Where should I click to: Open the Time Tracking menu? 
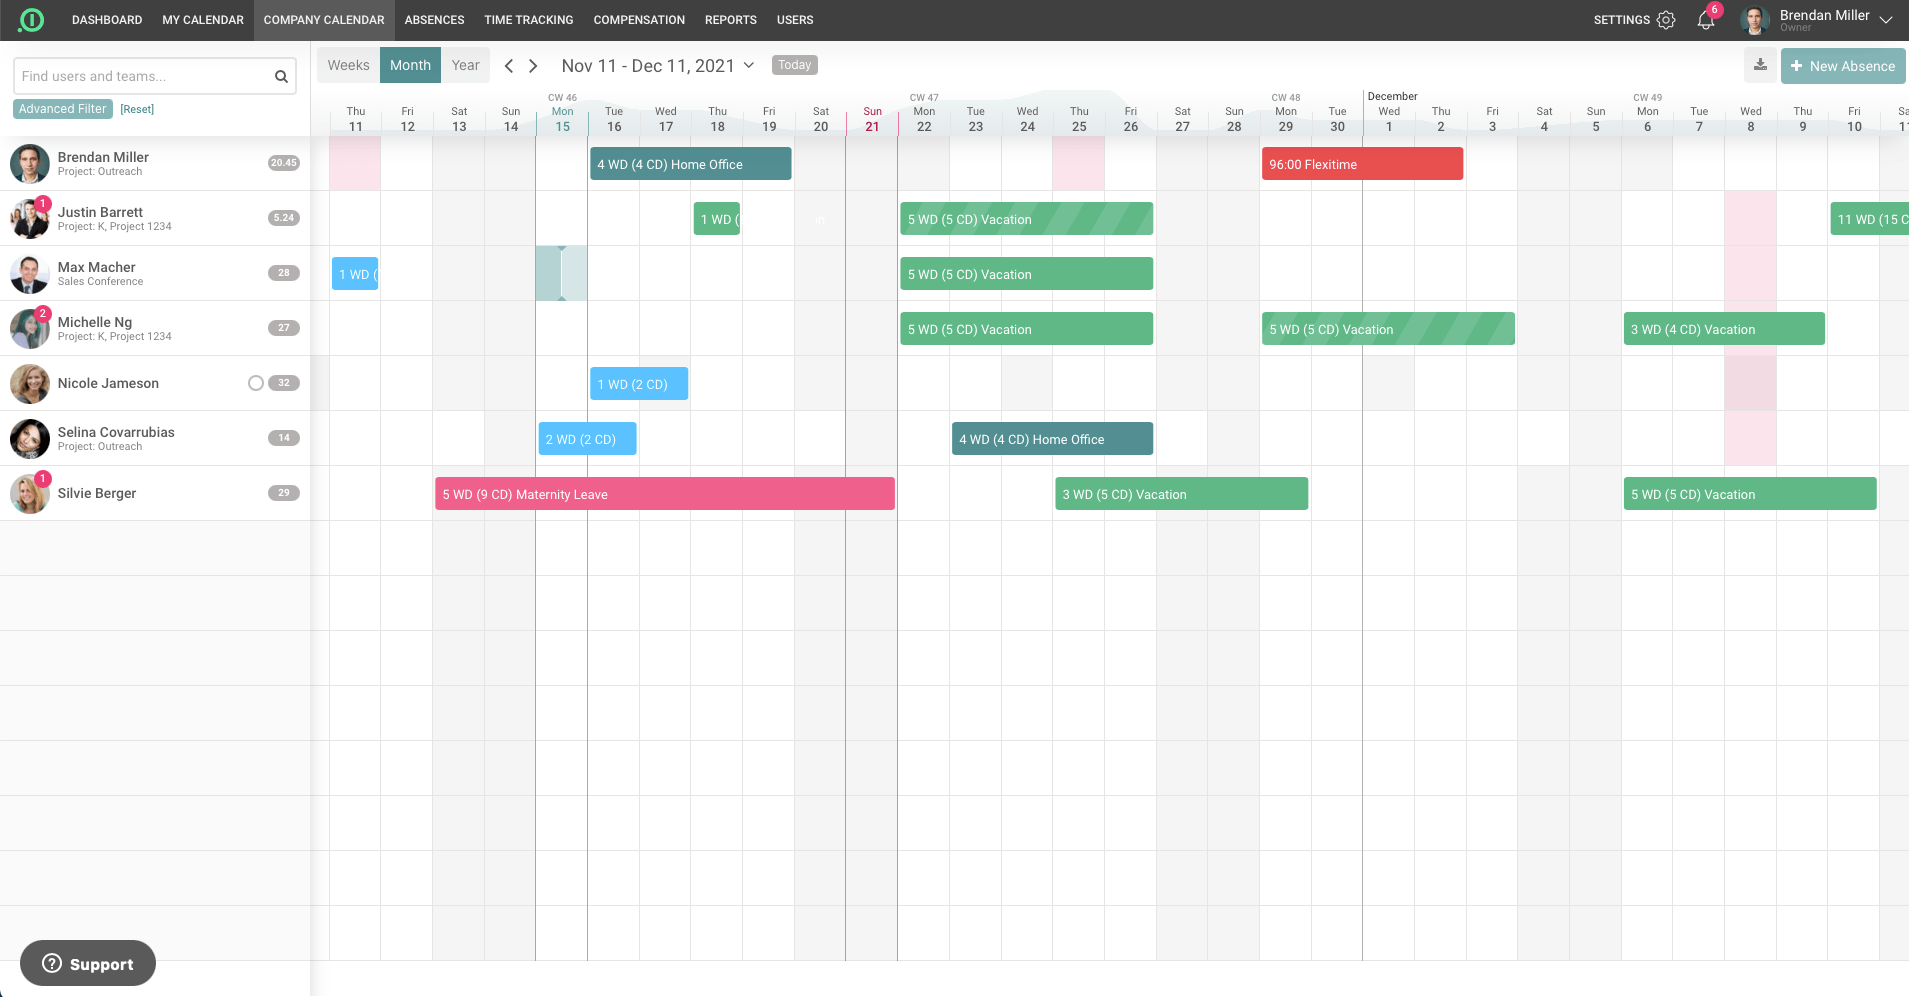coord(528,20)
